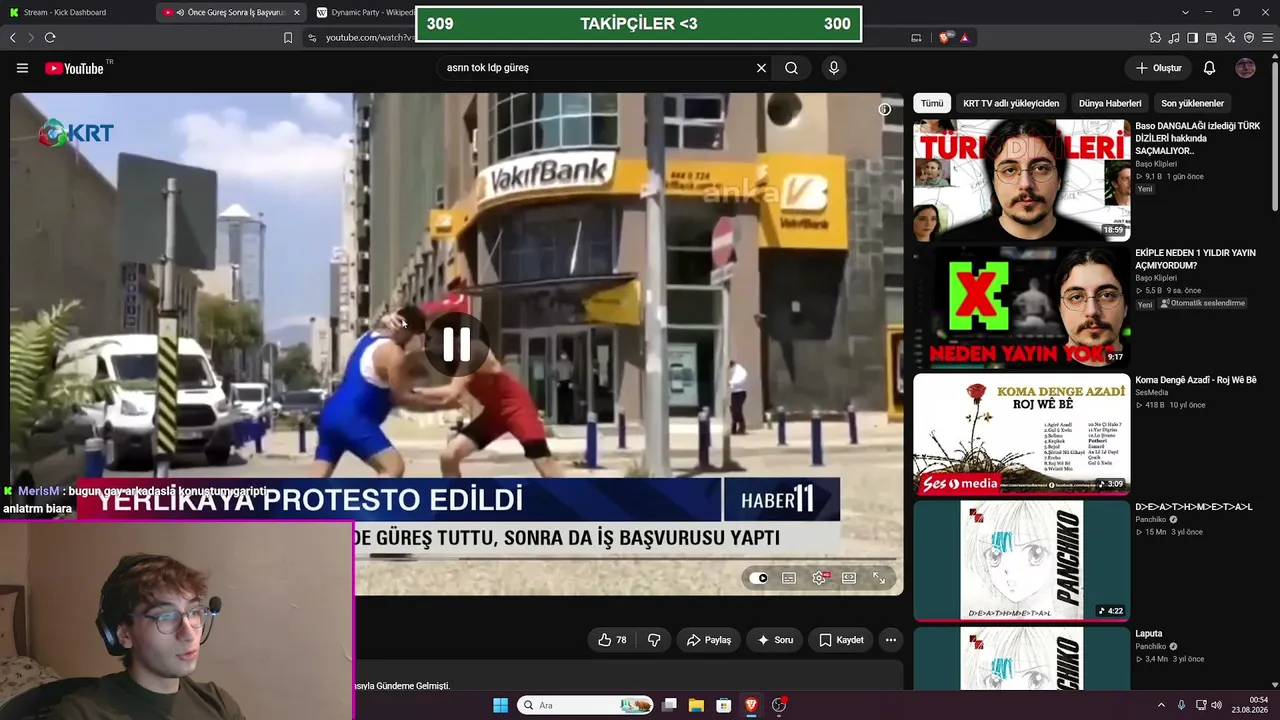
Task: Click the taskbar search box
Action: (x=585, y=705)
